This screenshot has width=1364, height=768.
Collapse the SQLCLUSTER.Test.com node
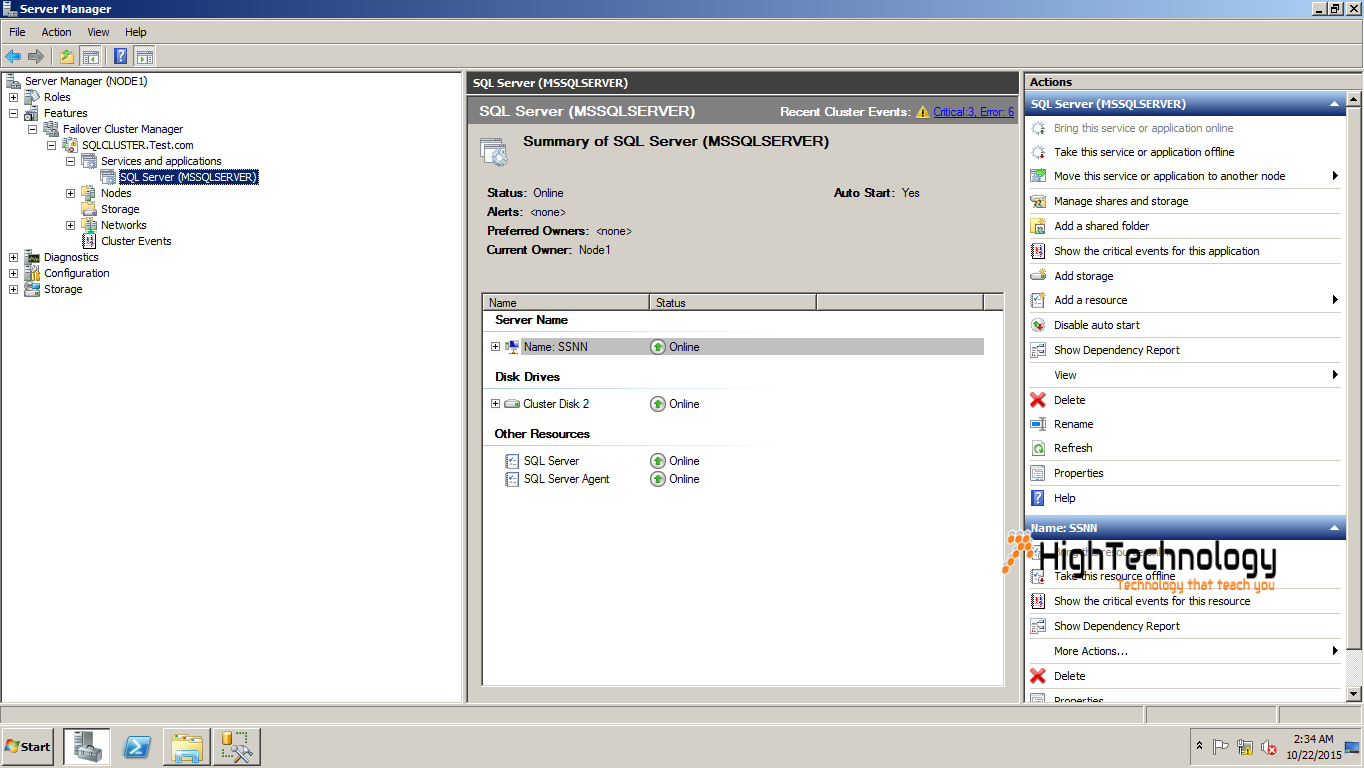click(x=51, y=145)
